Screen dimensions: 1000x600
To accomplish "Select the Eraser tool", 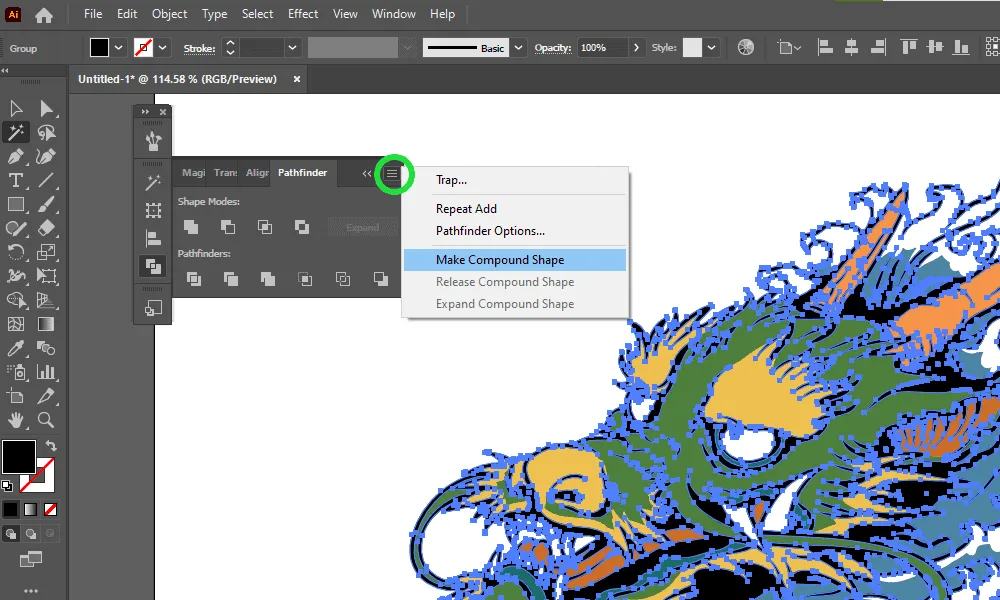I will coord(46,228).
